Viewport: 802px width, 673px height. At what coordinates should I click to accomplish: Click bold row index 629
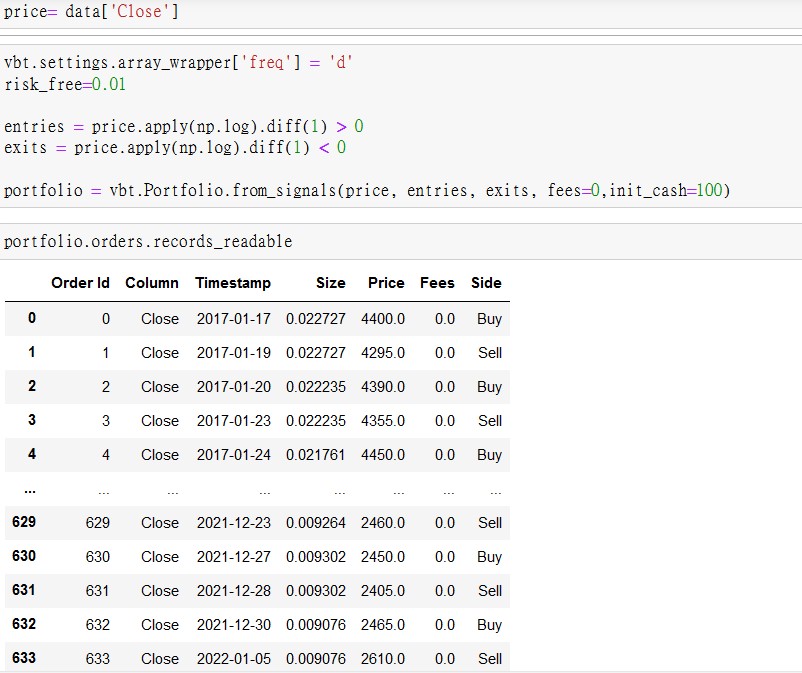[x=24, y=522]
